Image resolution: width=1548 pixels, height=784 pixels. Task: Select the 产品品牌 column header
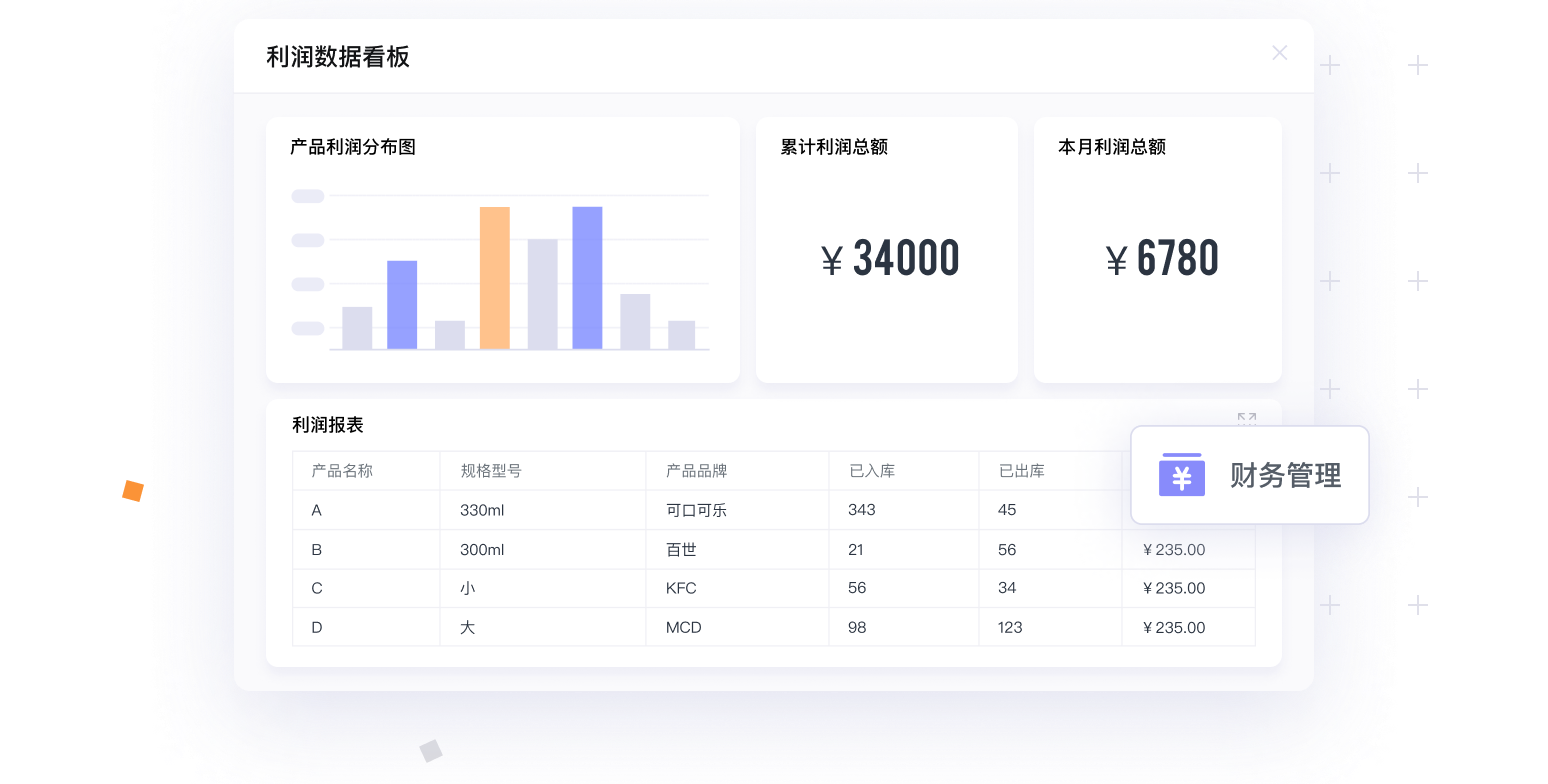pos(696,471)
